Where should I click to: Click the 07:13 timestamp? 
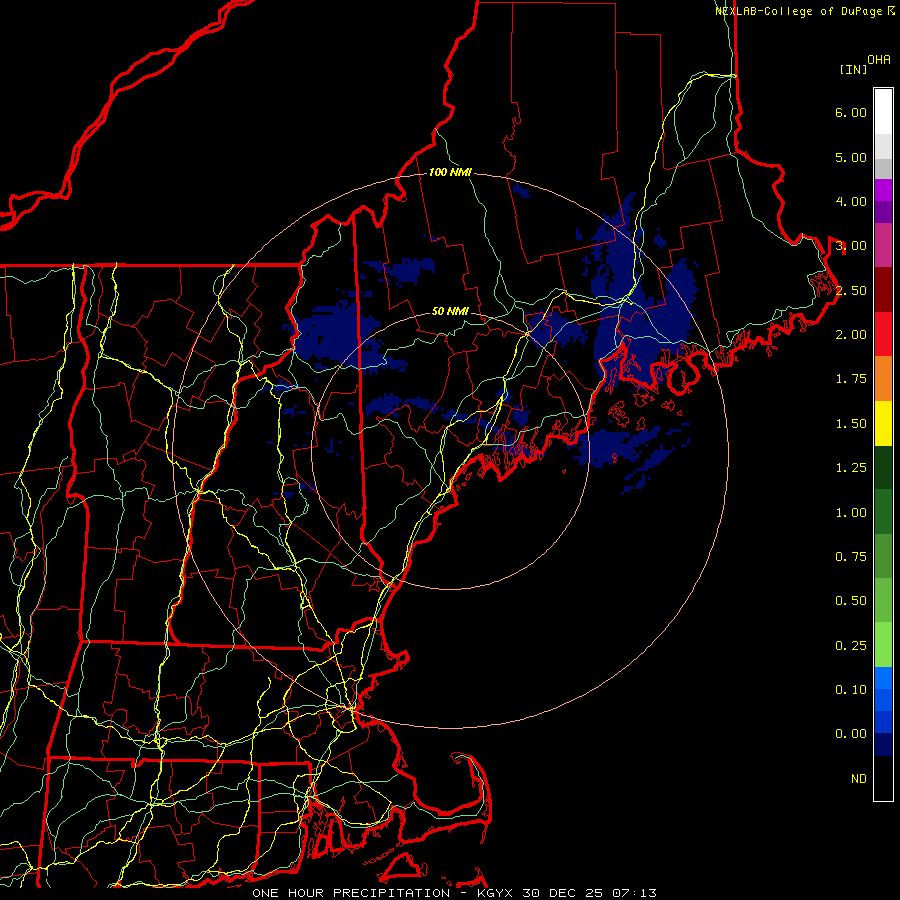634,893
